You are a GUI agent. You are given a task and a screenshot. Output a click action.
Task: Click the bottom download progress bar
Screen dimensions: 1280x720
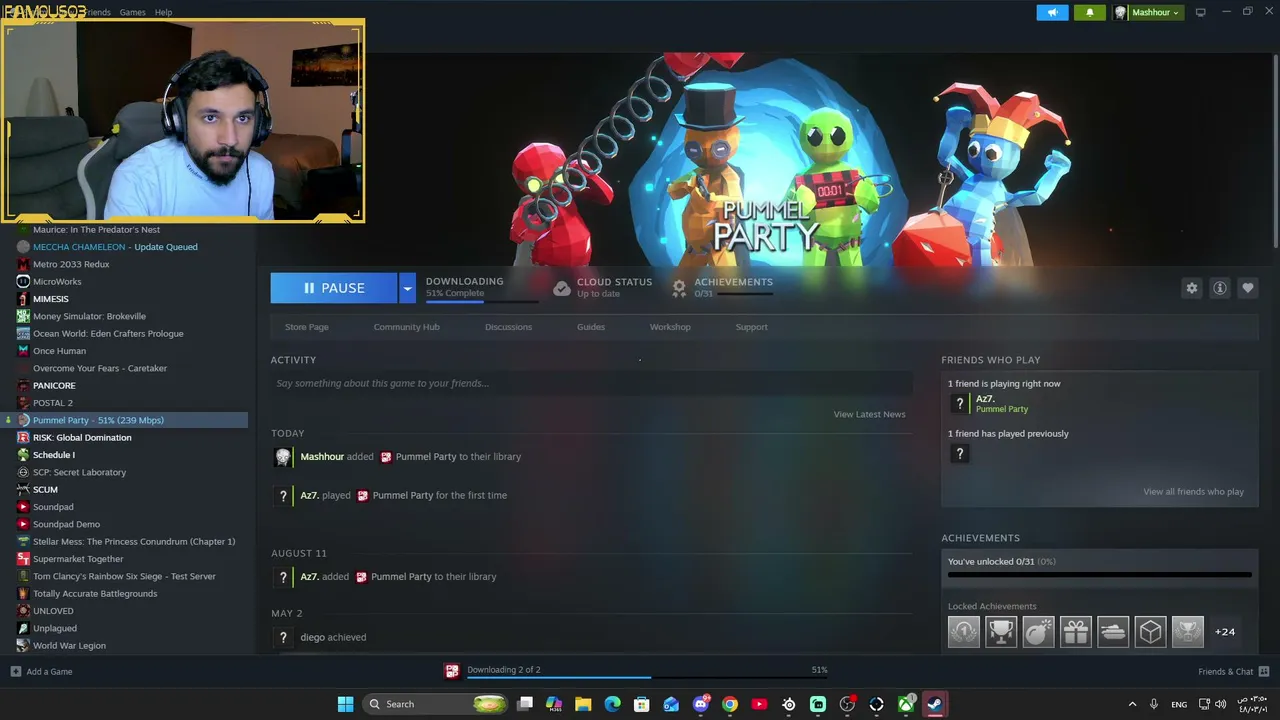(x=649, y=678)
